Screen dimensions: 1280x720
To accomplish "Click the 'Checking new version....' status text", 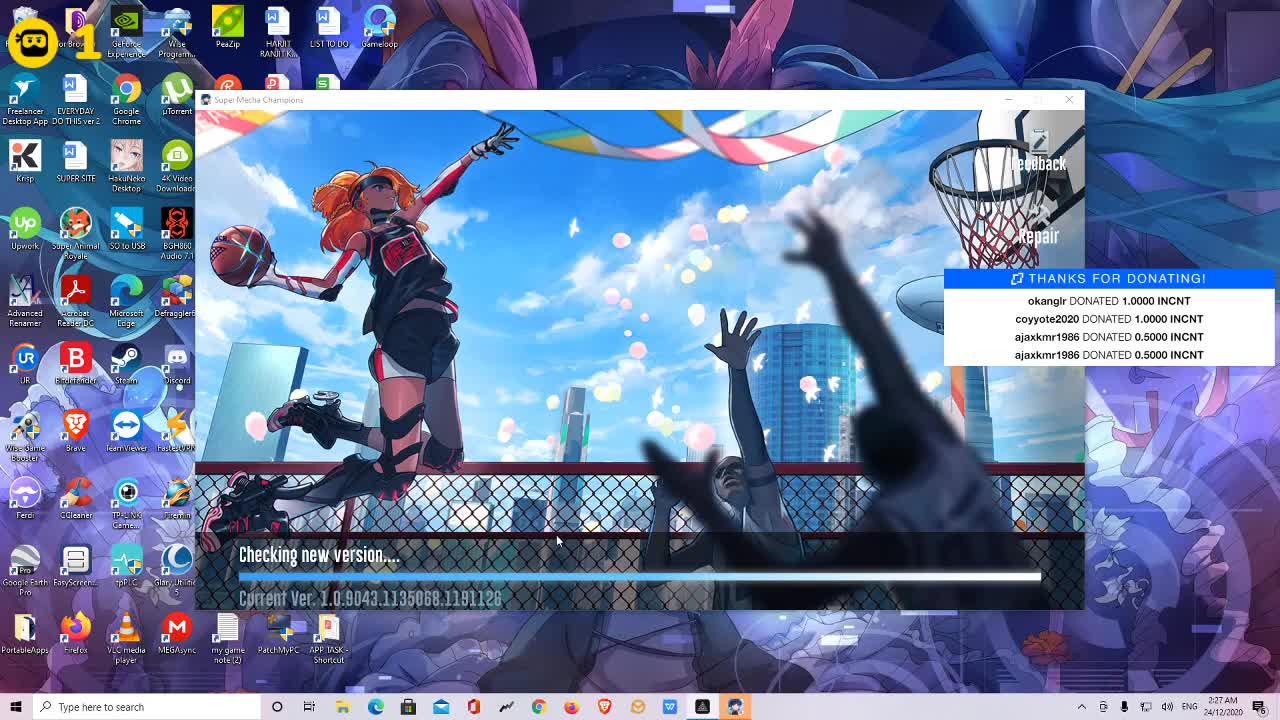I will [x=319, y=555].
